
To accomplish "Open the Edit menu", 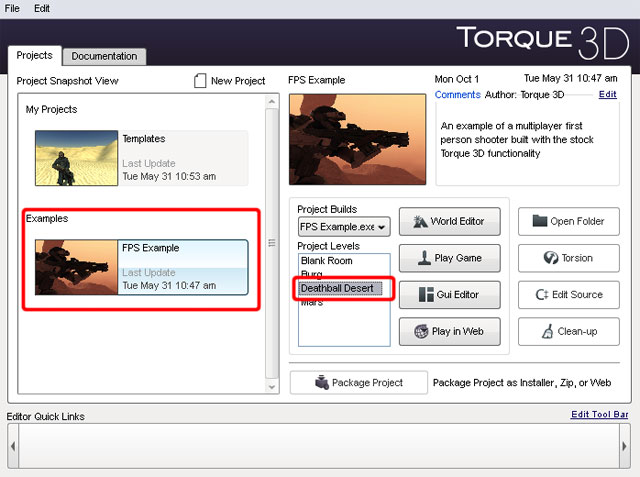I will click(x=42, y=8).
